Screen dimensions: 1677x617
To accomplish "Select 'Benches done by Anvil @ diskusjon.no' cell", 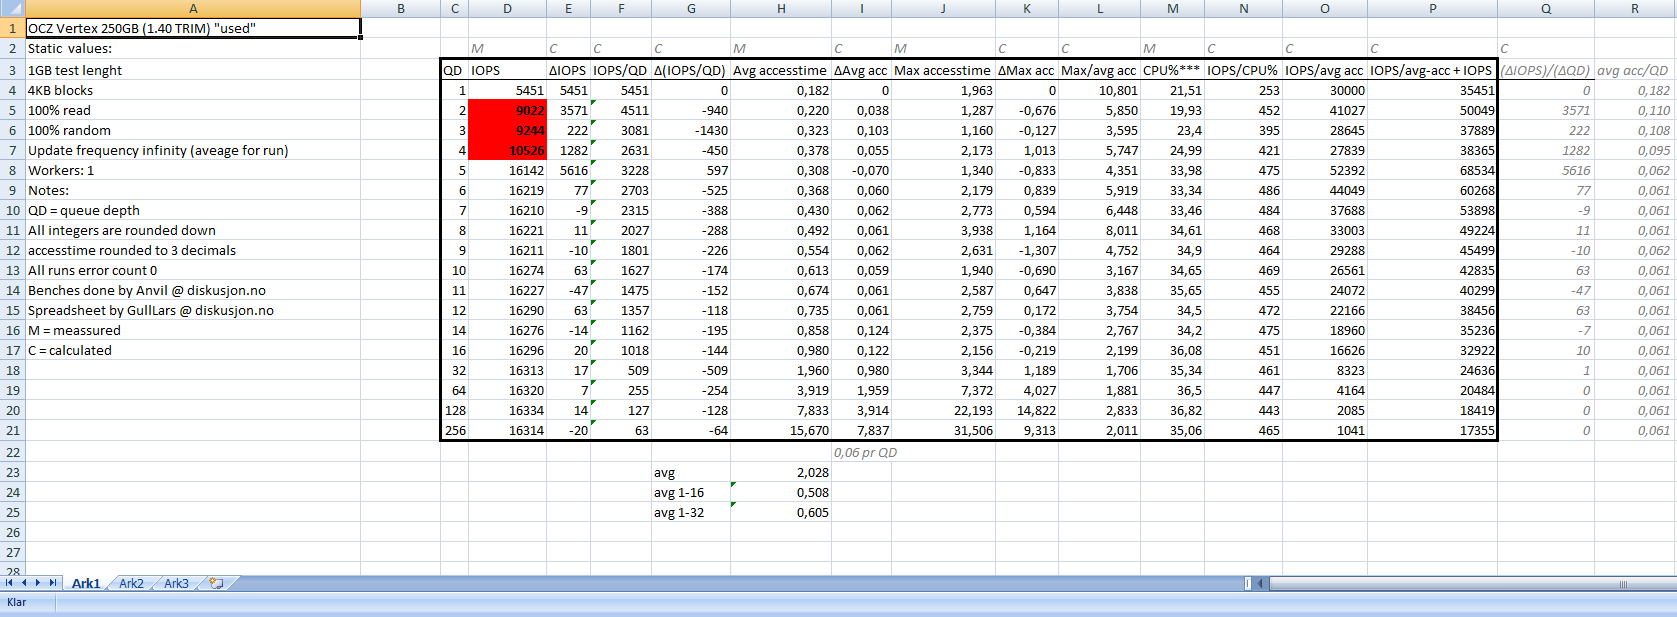I will [193, 290].
